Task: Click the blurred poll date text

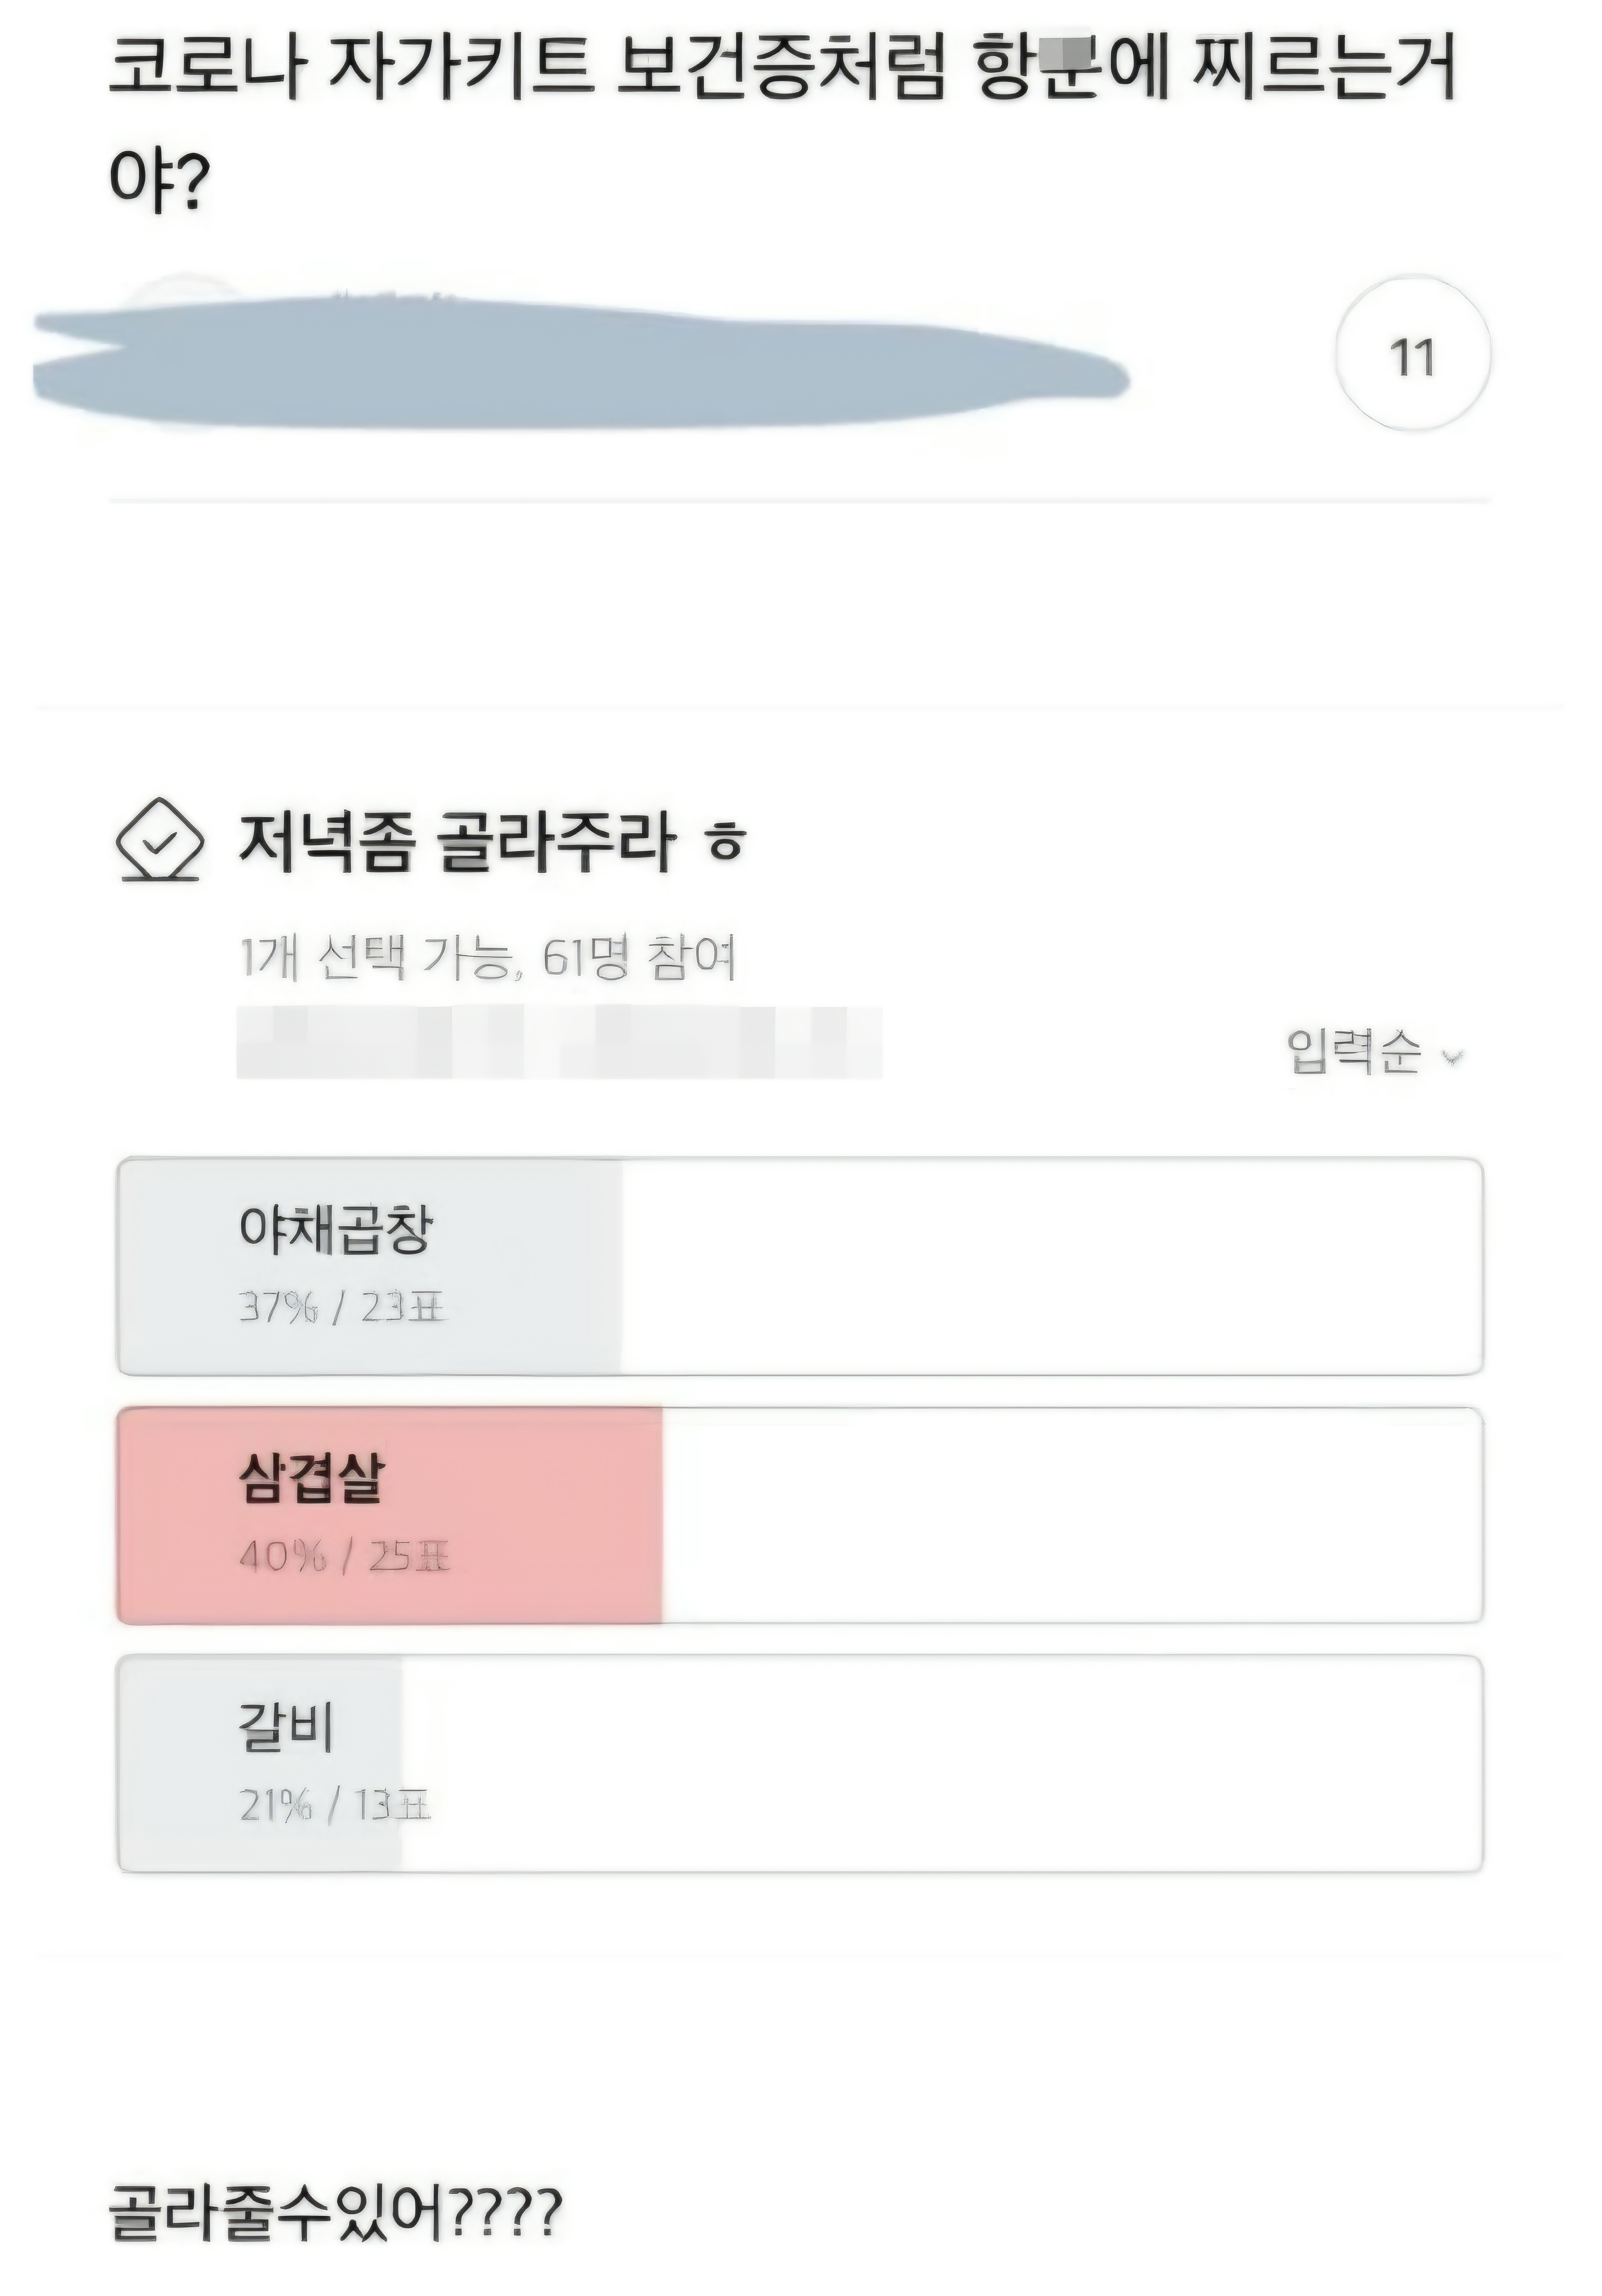Action: (559, 1042)
